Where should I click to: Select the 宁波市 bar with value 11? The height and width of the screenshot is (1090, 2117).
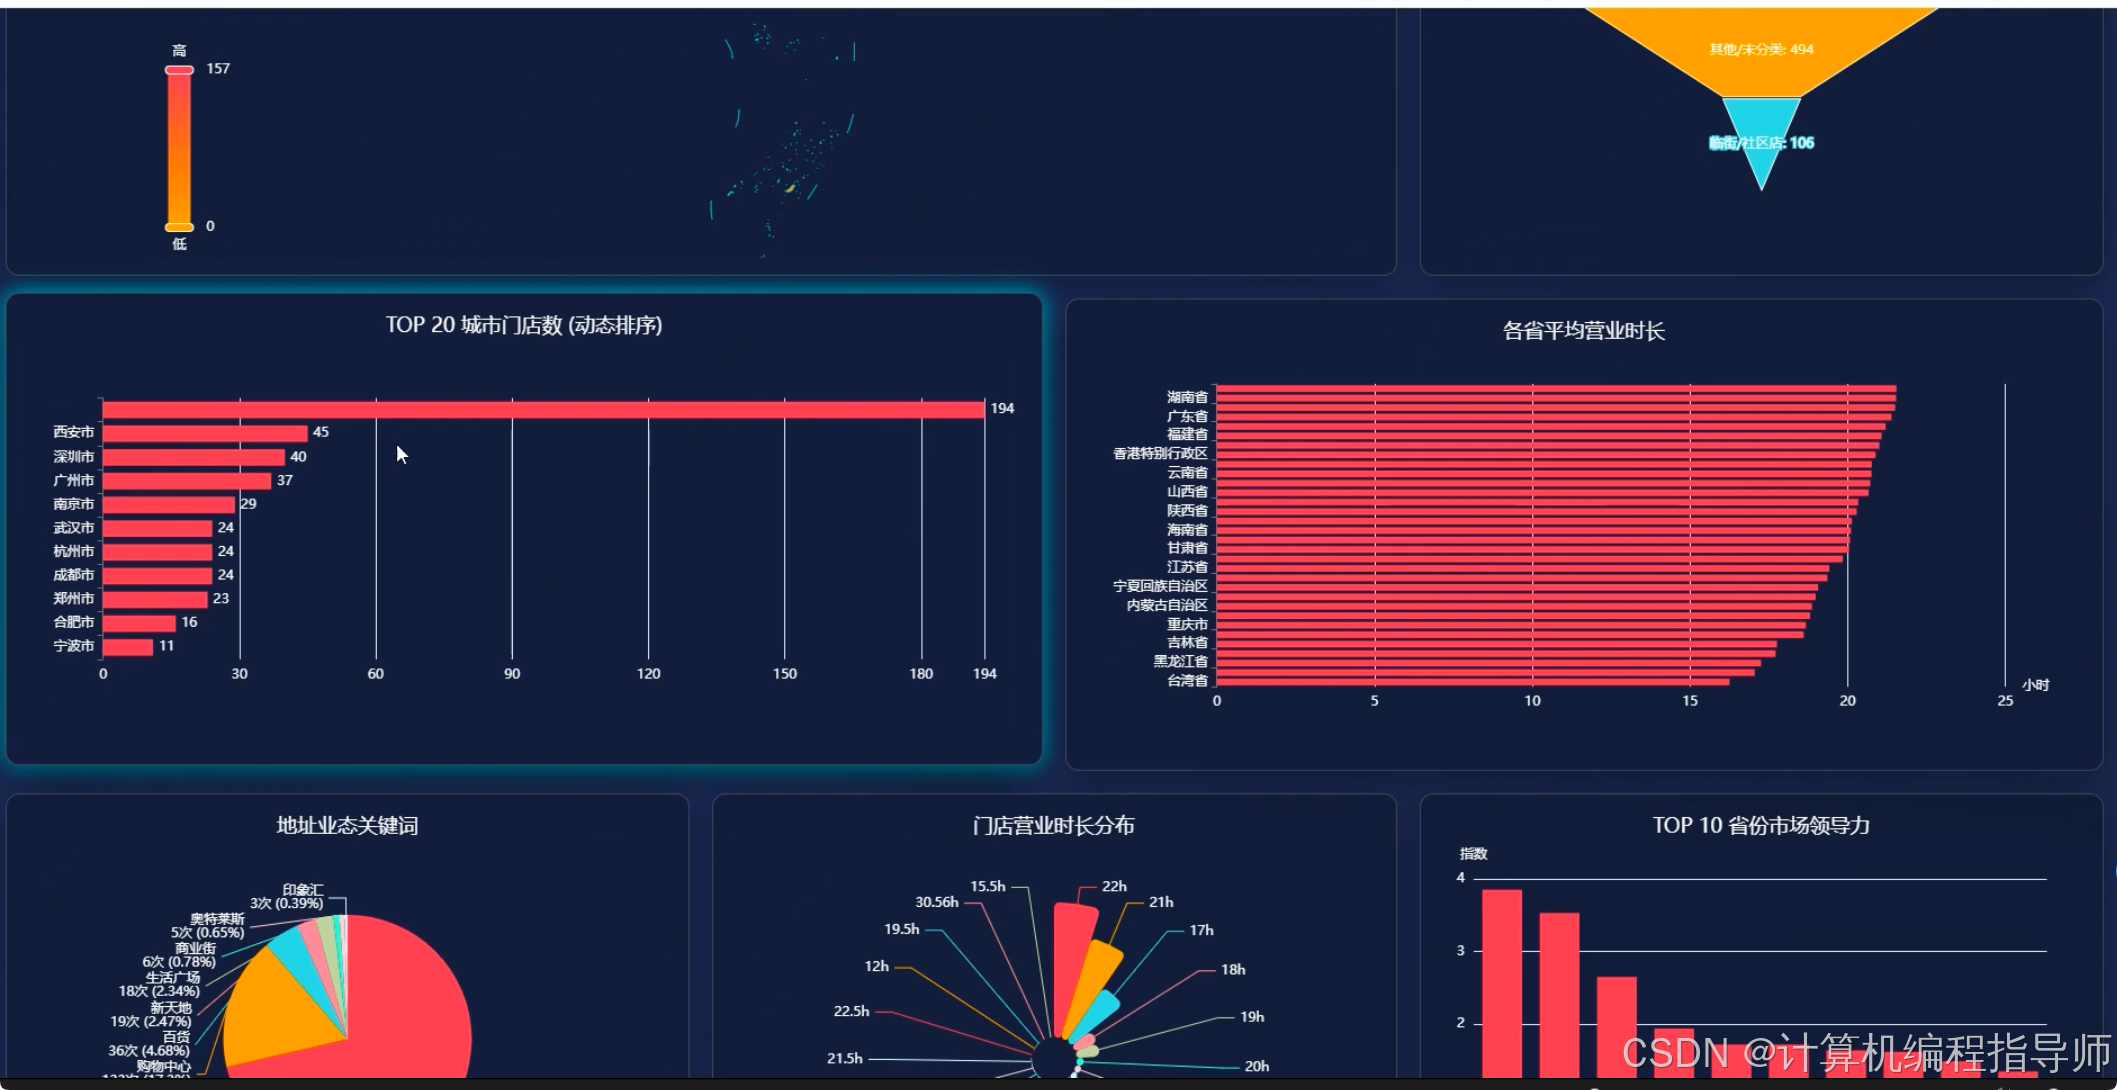(128, 647)
